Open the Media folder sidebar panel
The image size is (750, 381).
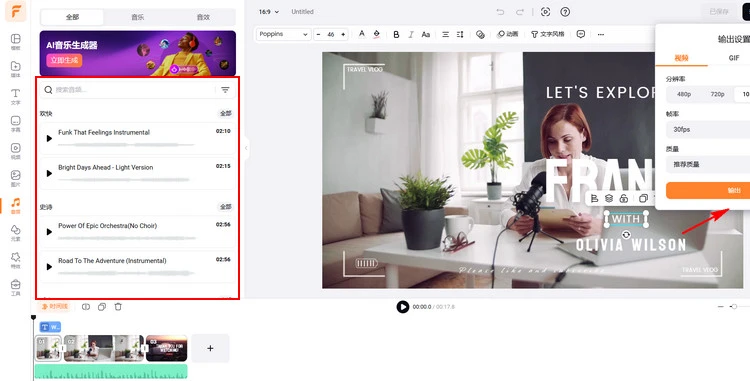(x=15, y=69)
